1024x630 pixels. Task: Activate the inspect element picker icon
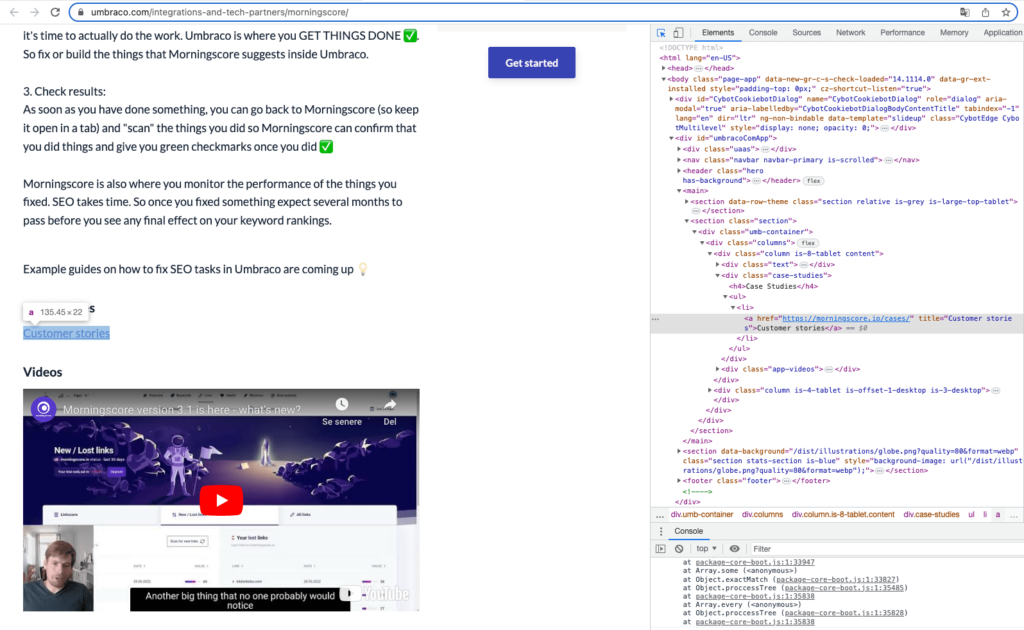coord(661,33)
